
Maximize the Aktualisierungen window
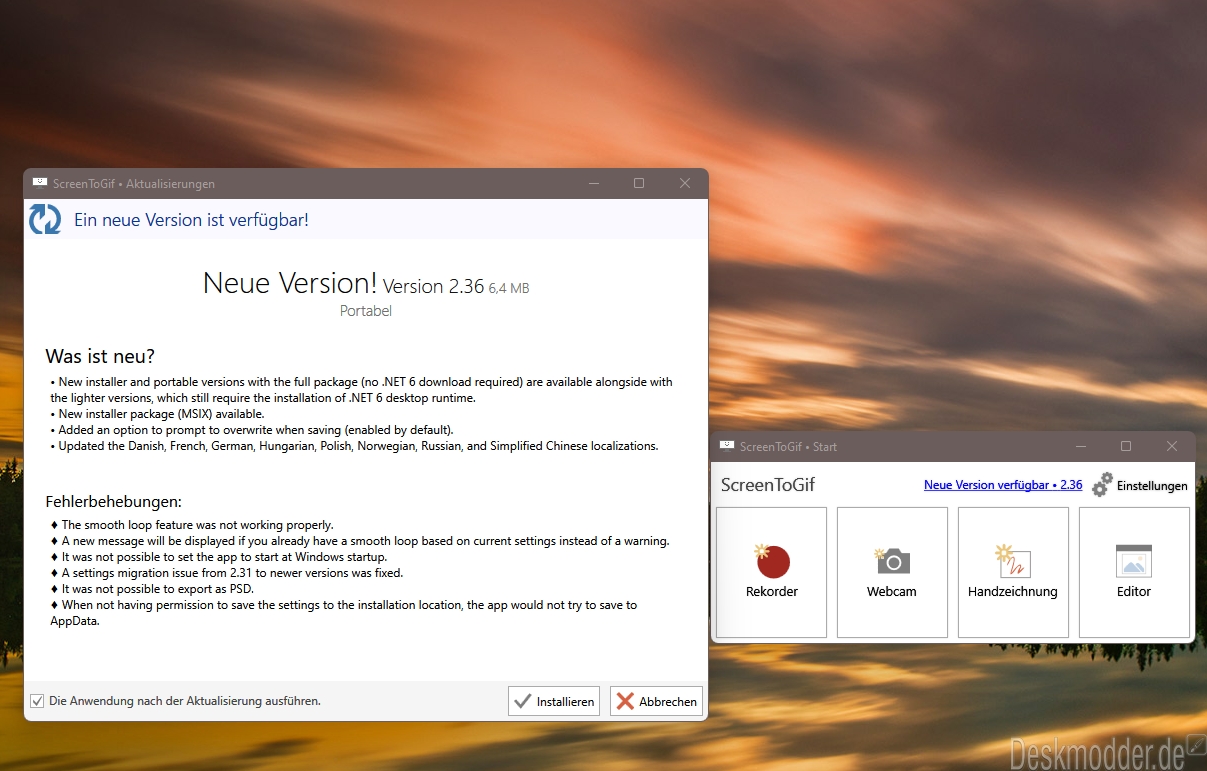pos(639,183)
